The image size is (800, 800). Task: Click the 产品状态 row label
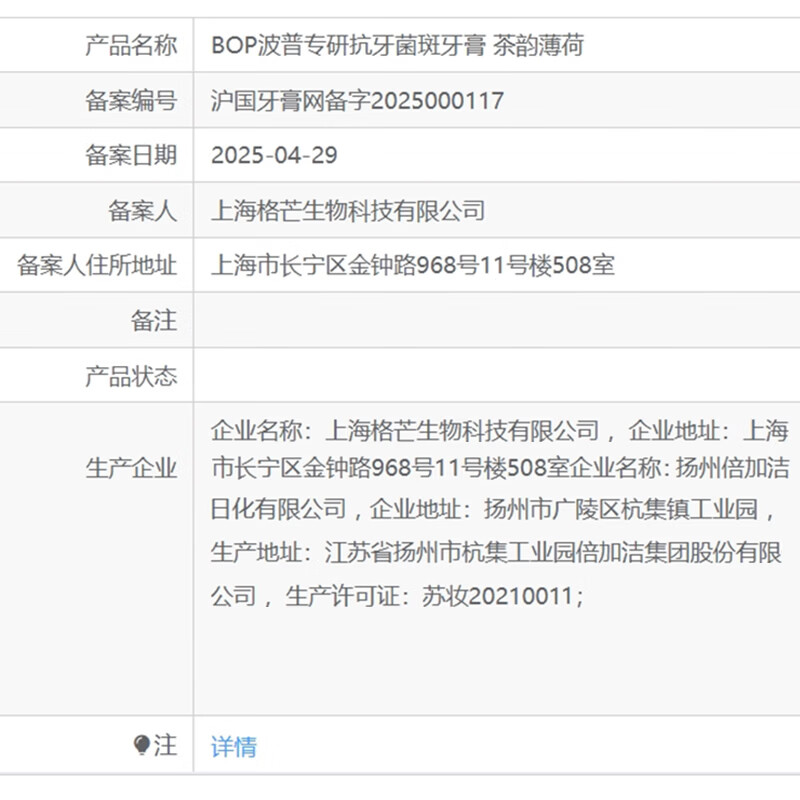click(131, 376)
